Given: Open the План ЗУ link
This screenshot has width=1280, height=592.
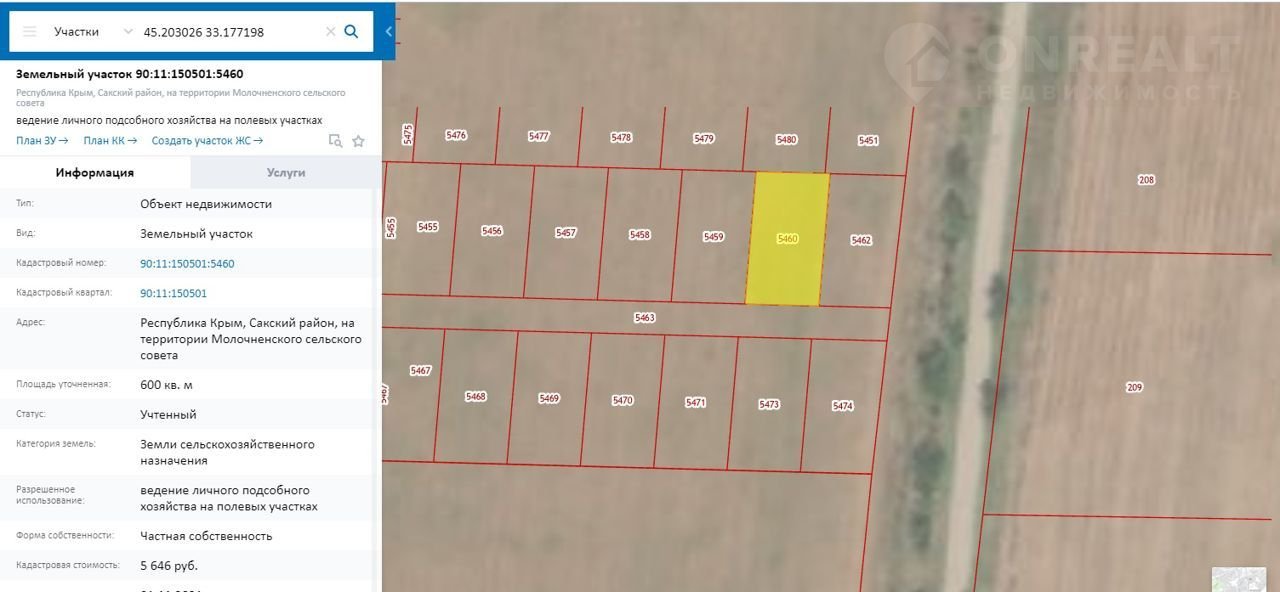Looking at the screenshot, I should coord(42,141).
